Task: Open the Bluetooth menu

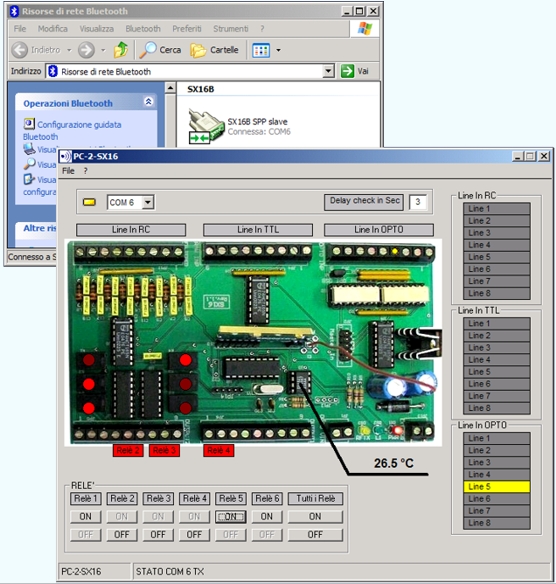Action: 143,29
